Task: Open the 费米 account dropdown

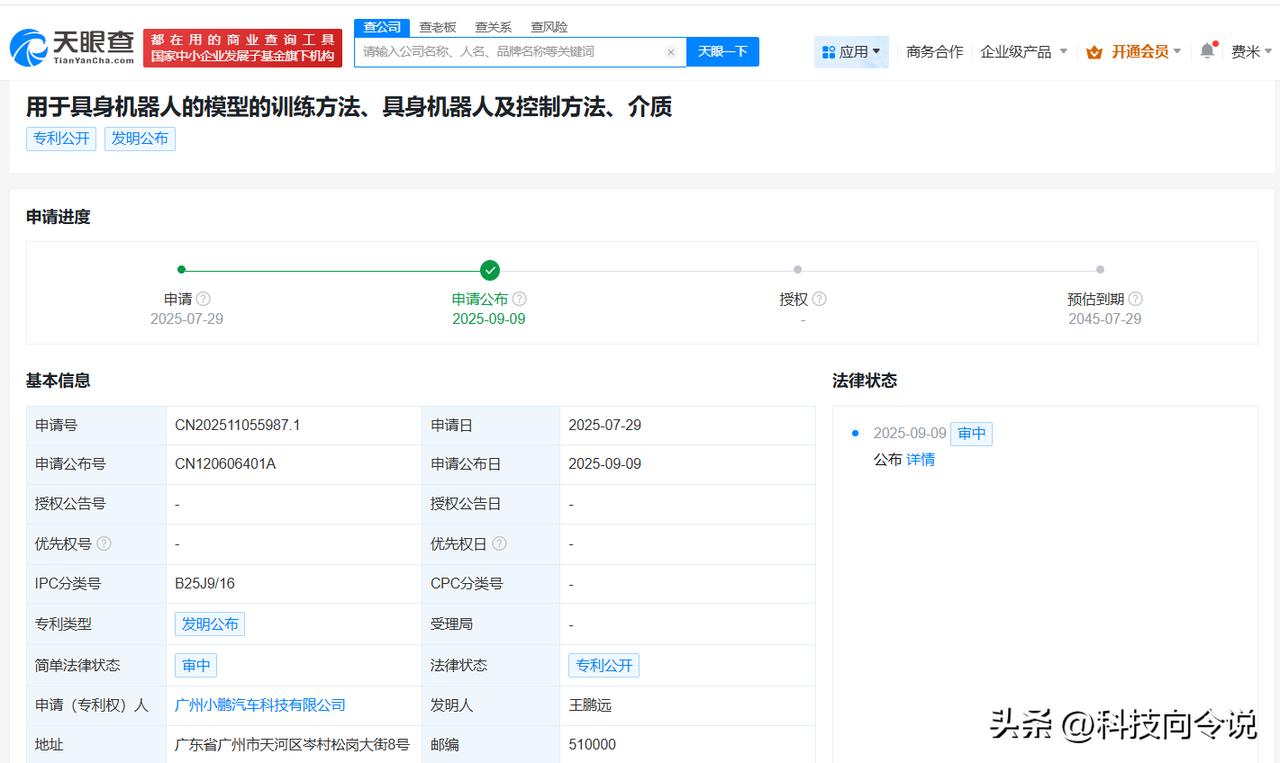Action: point(1252,52)
